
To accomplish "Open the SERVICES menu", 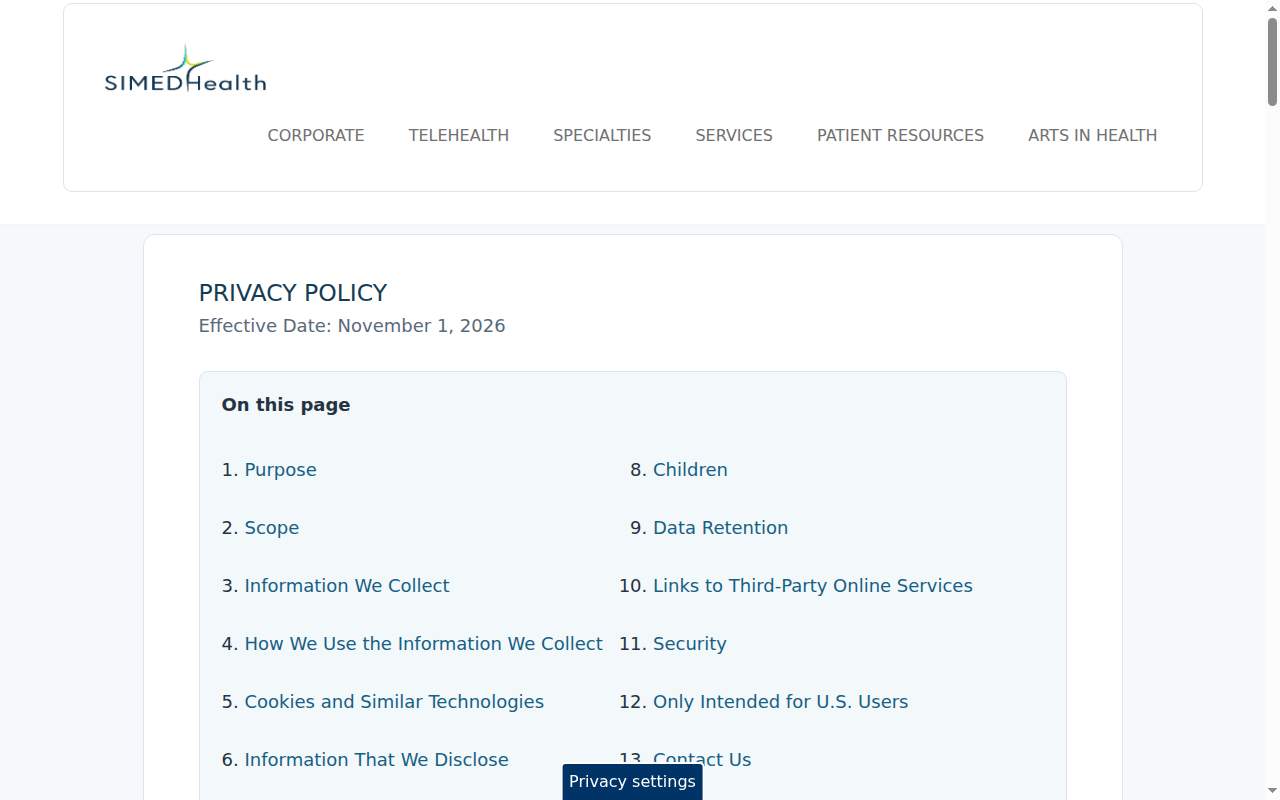I will coord(734,135).
